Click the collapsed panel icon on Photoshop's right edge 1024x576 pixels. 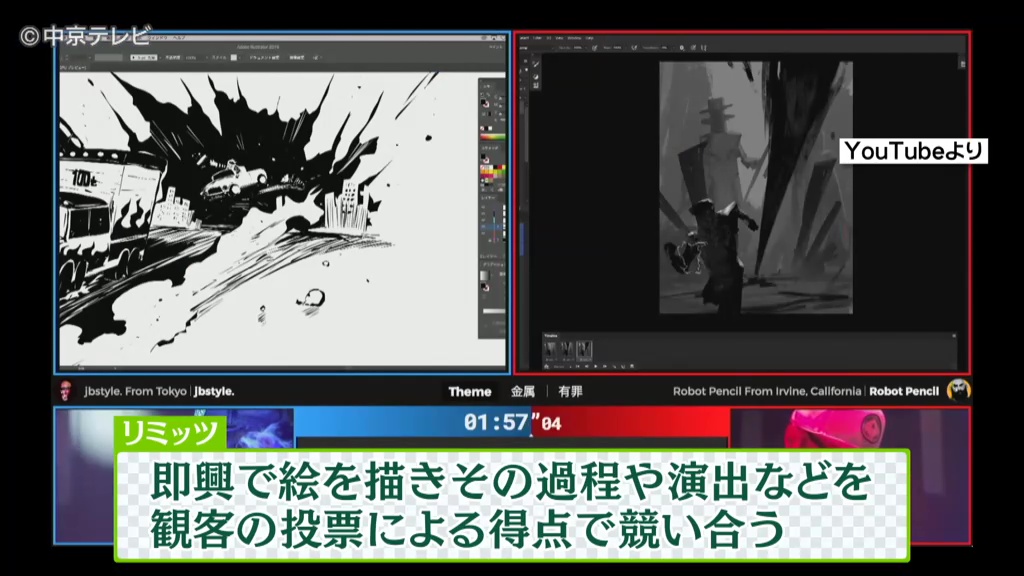[962, 64]
